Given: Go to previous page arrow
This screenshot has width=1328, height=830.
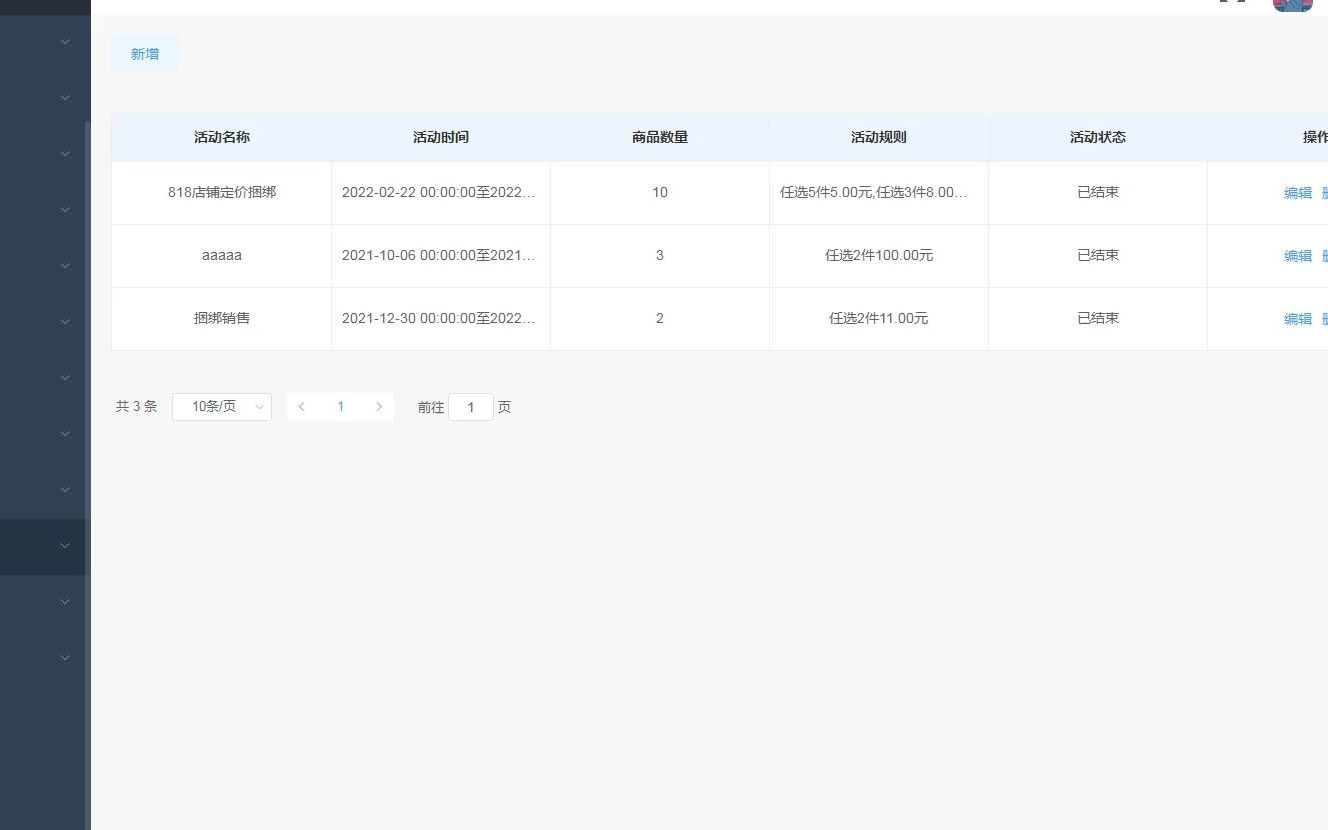Looking at the screenshot, I should point(301,407).
